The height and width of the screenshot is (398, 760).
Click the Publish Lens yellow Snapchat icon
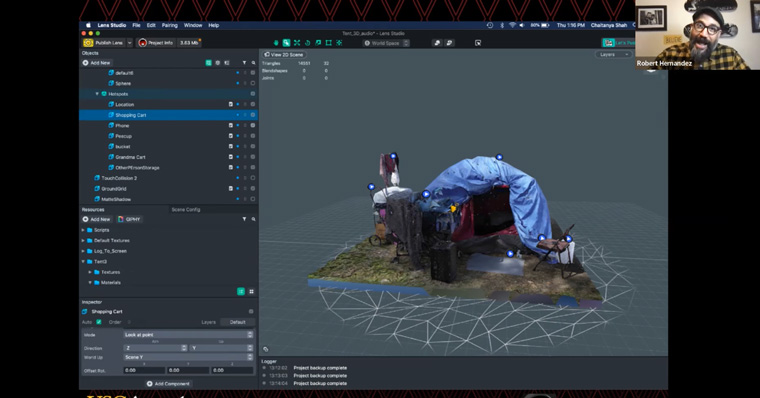point(88,43)
